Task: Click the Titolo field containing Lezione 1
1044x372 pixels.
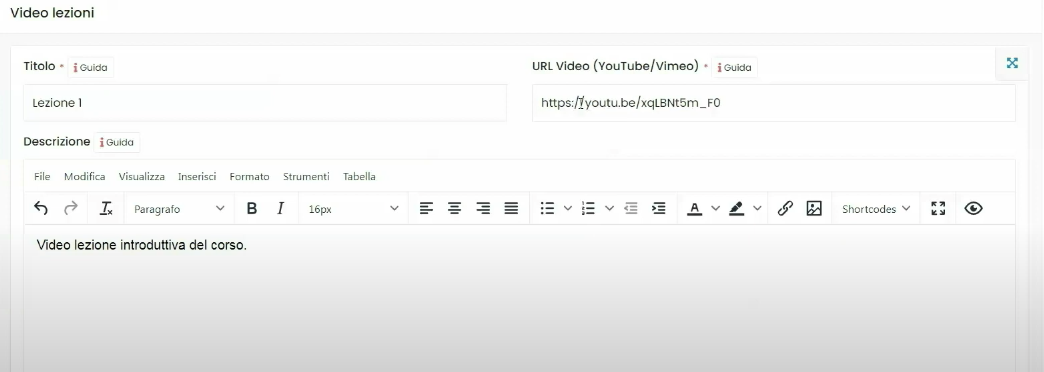Action: 265,103
